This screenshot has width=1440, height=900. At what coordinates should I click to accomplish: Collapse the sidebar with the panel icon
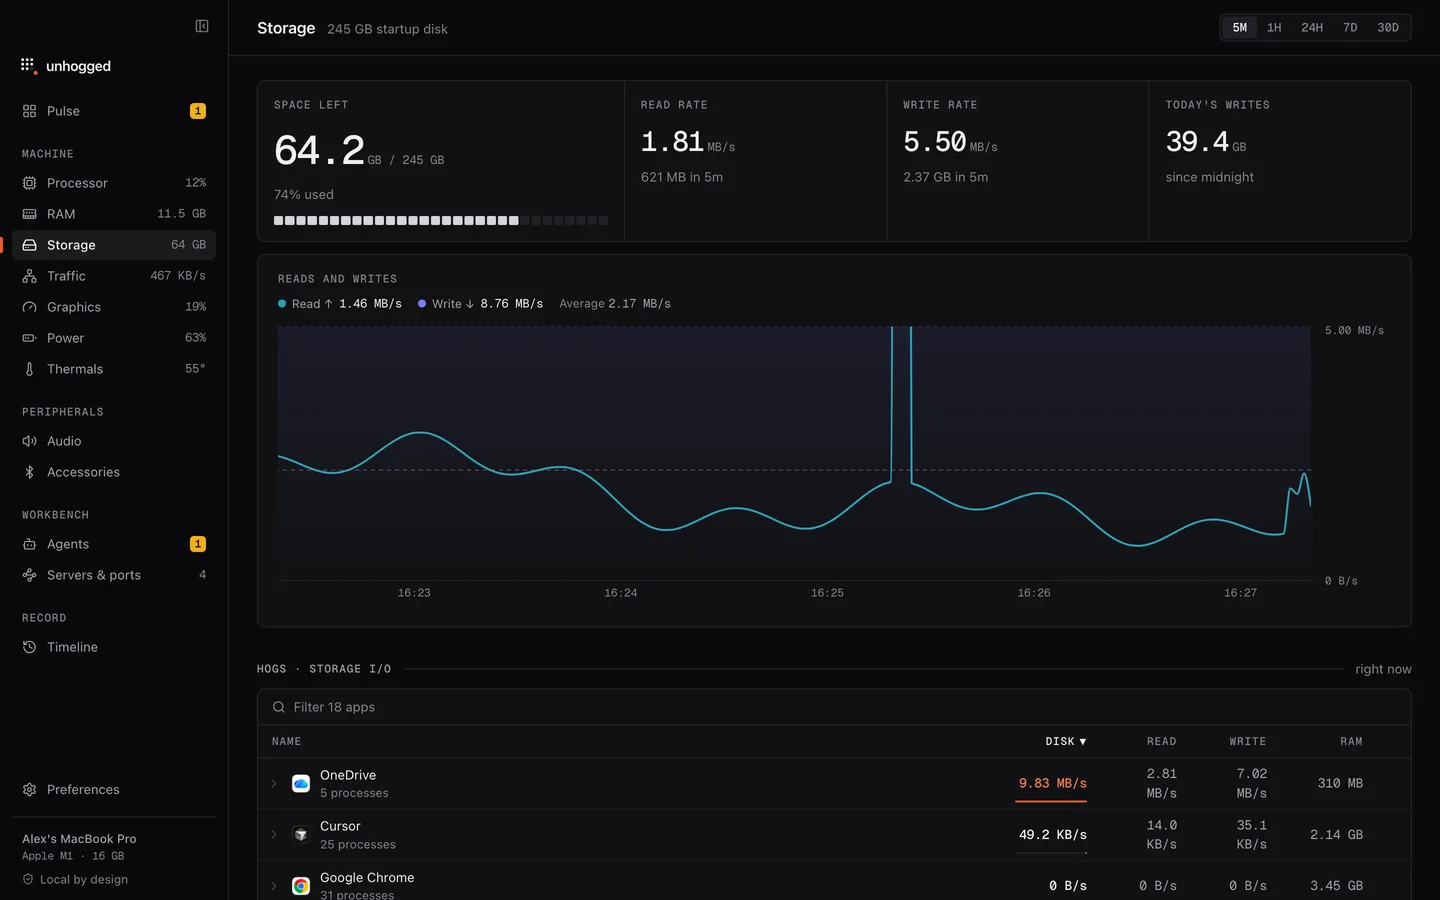(x=202, y=26)
